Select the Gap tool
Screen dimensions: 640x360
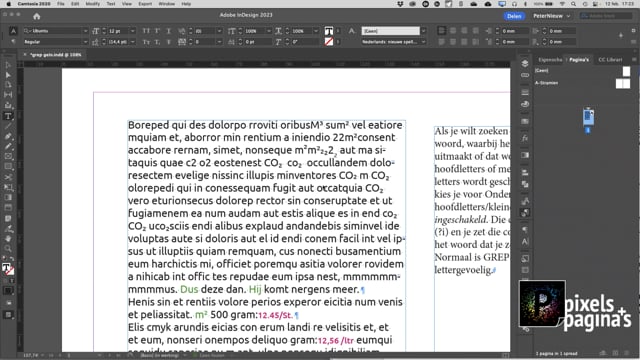pyautogui.click(x=8, y=95)
